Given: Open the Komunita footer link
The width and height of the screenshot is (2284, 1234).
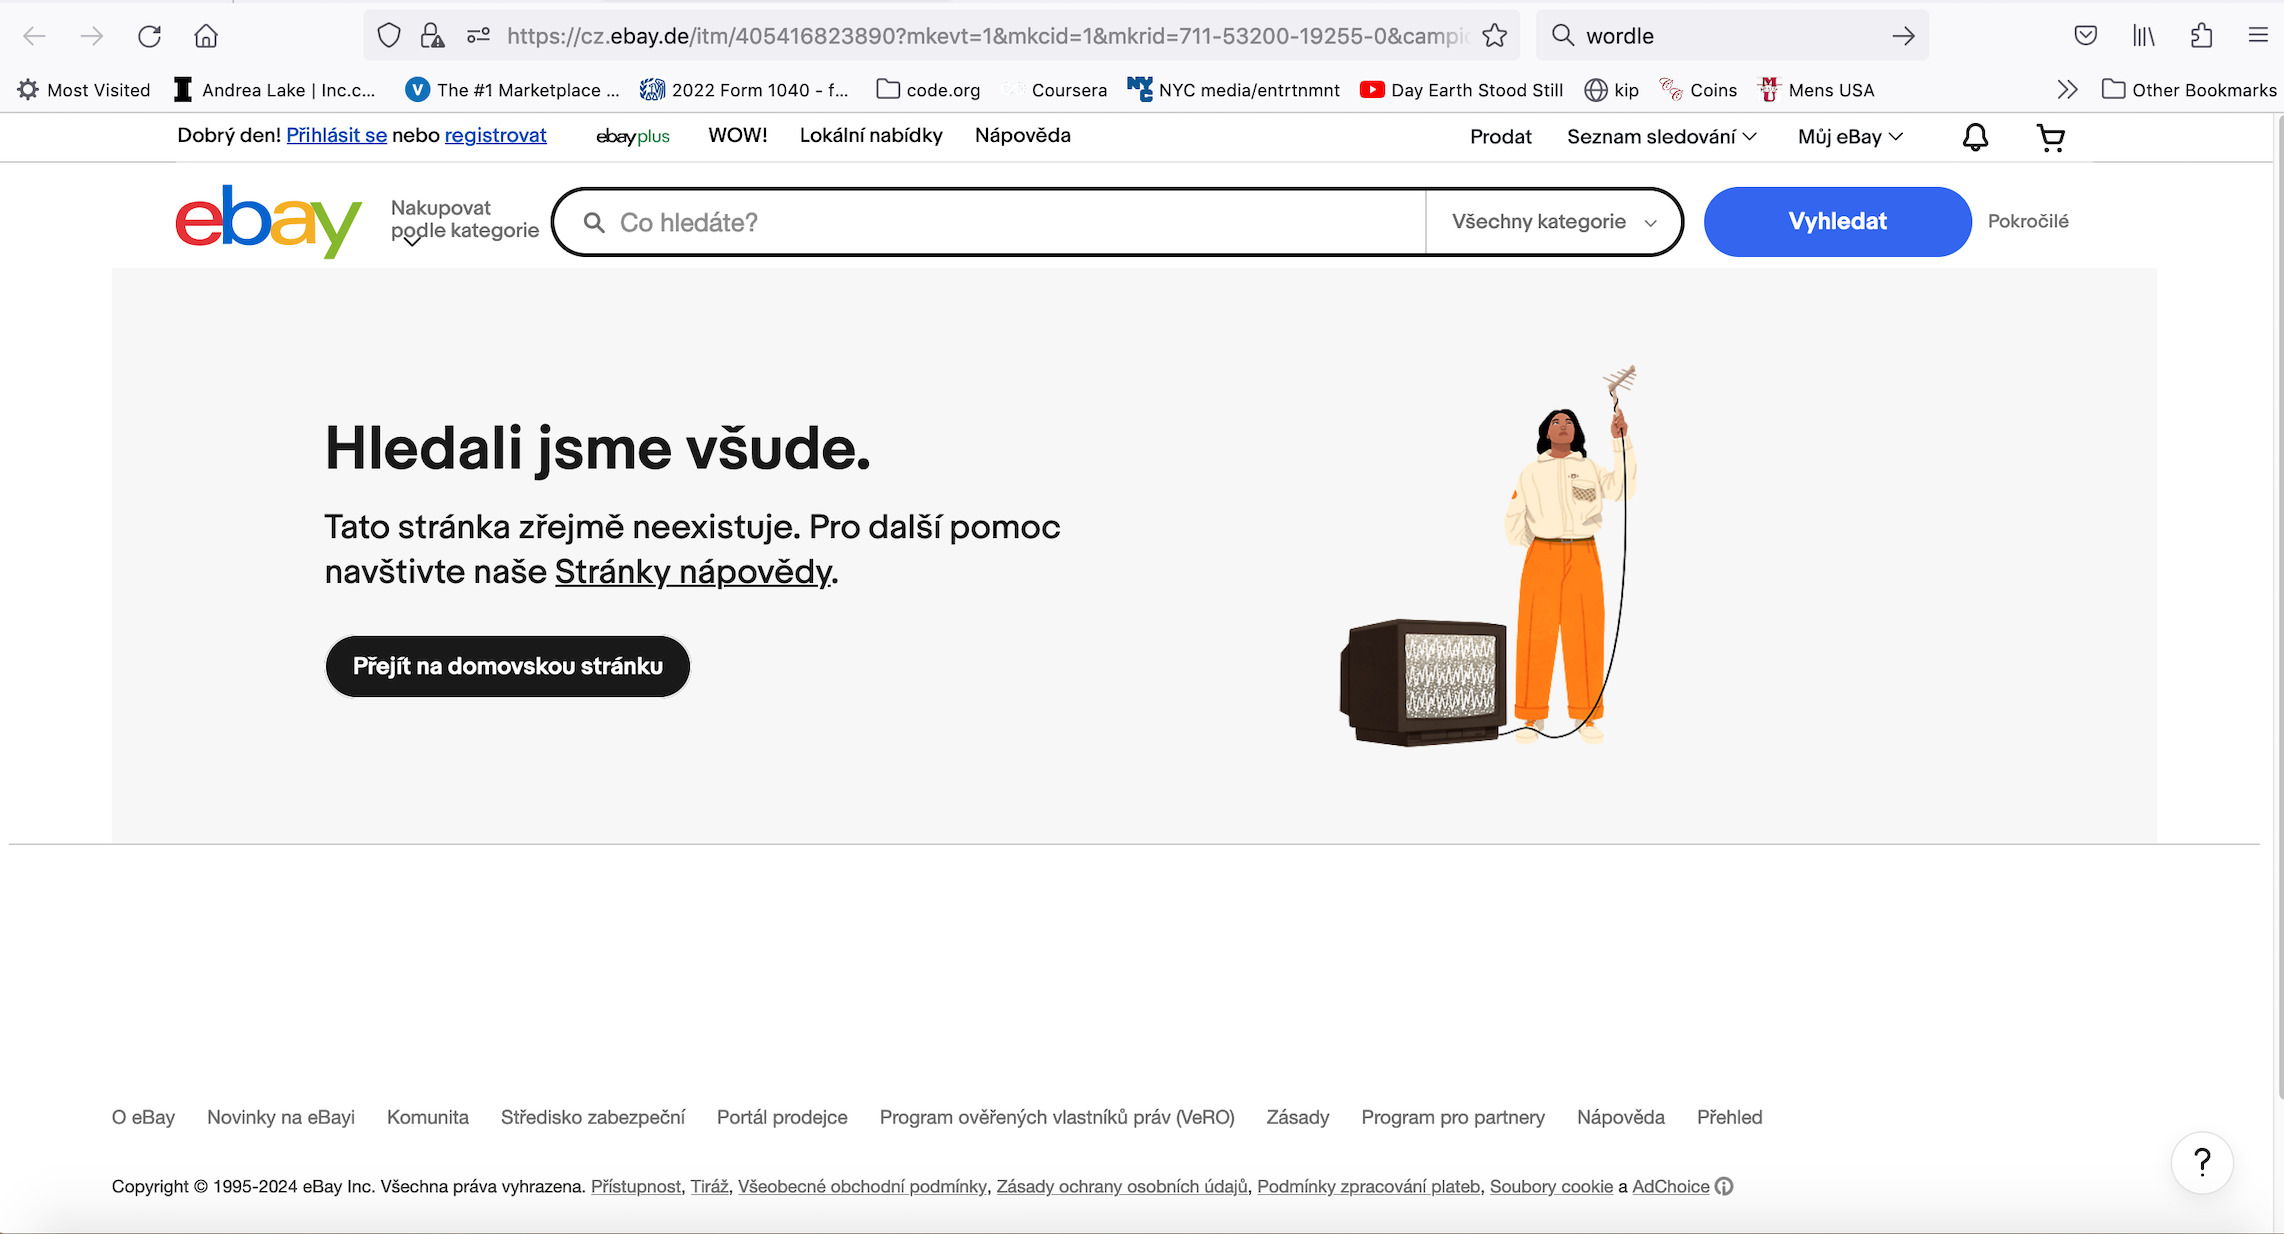Looking at the screenshot, I should [428, 1117].
